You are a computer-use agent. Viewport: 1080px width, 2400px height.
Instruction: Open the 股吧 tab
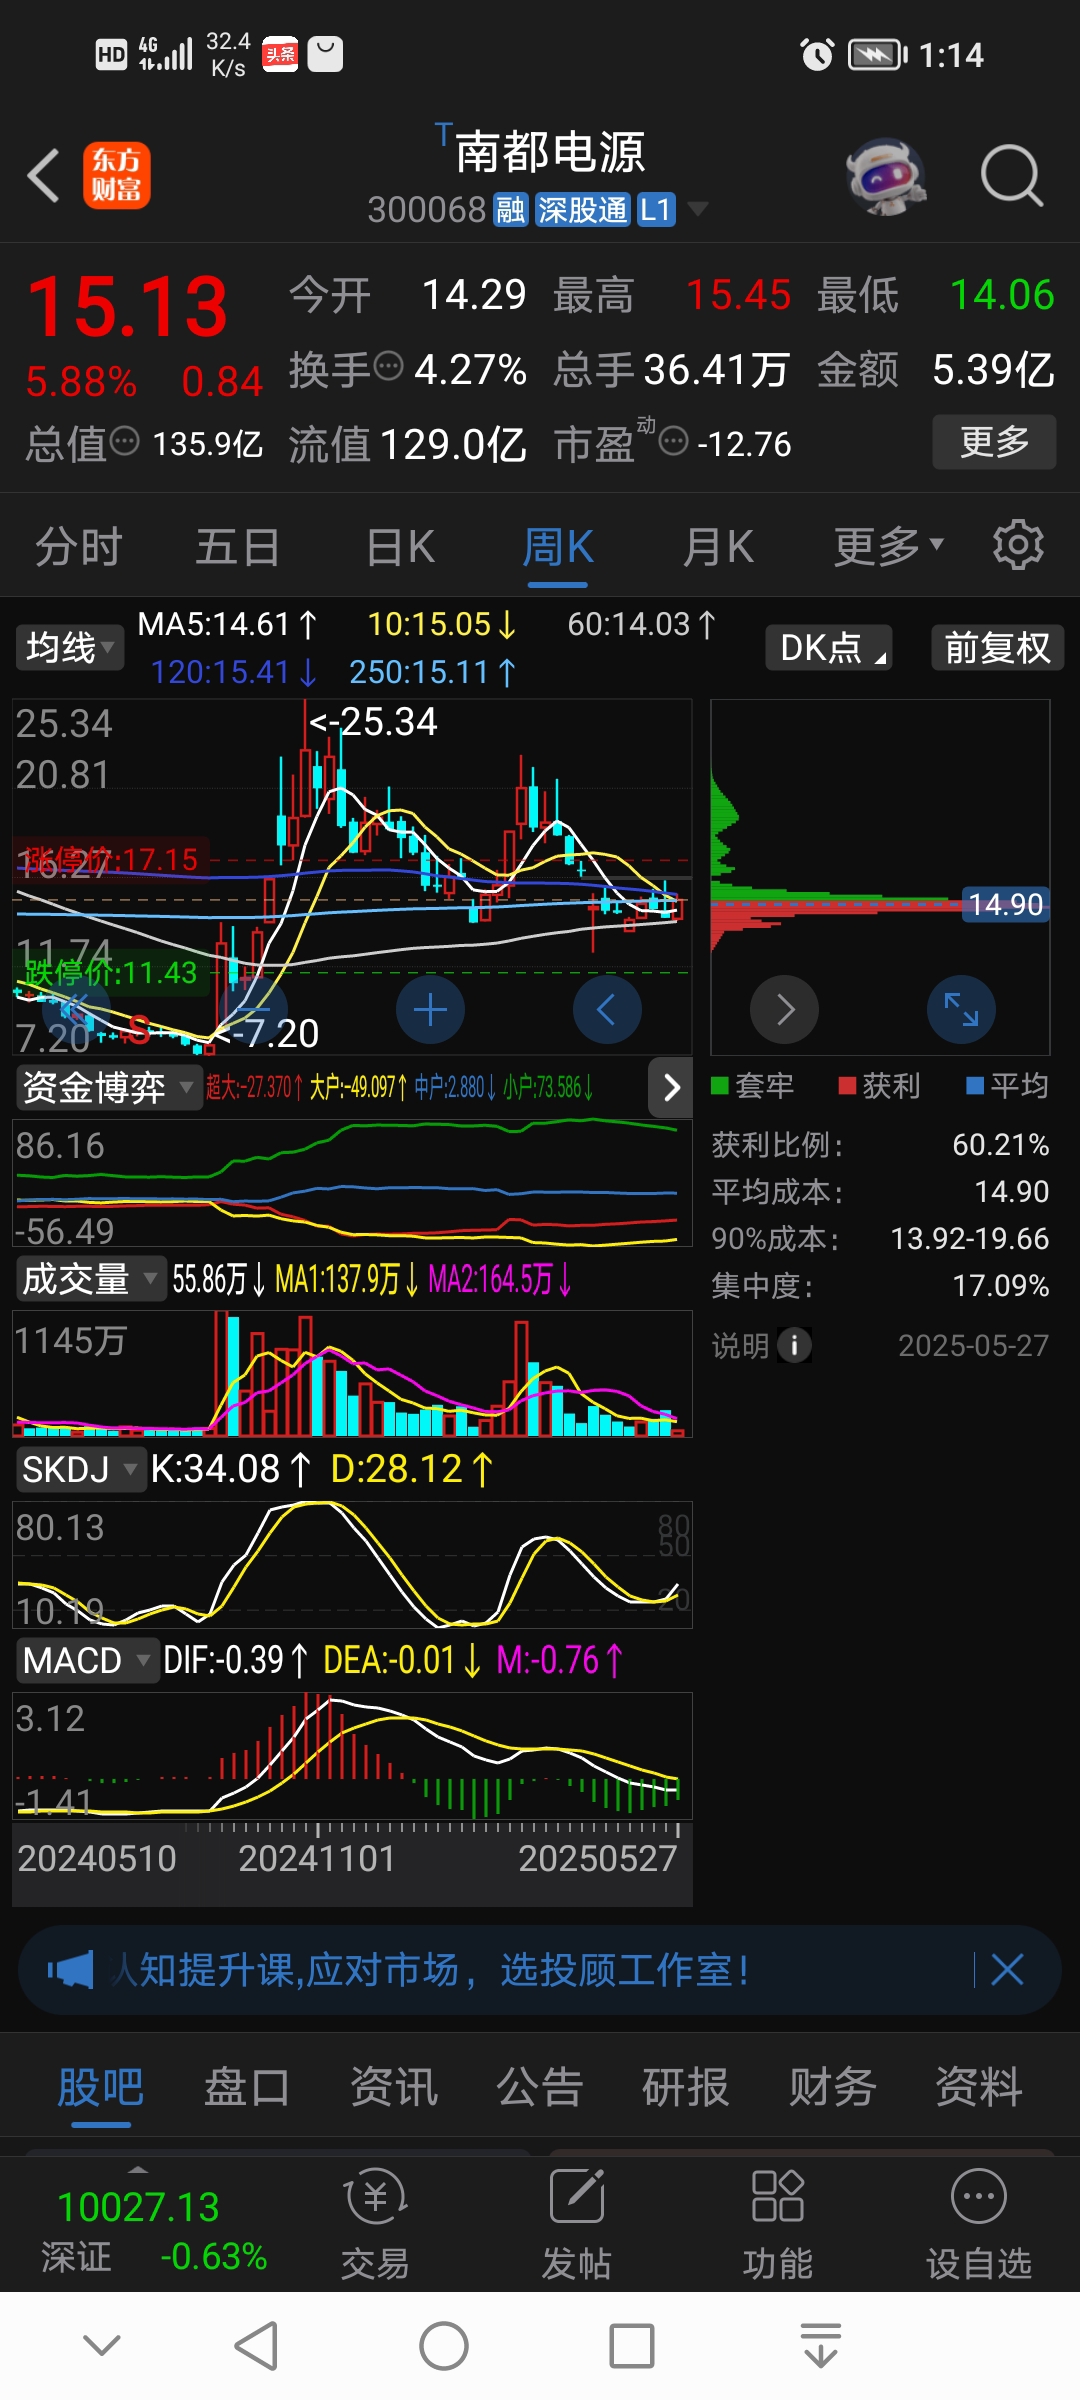[x=100, y=2088]
